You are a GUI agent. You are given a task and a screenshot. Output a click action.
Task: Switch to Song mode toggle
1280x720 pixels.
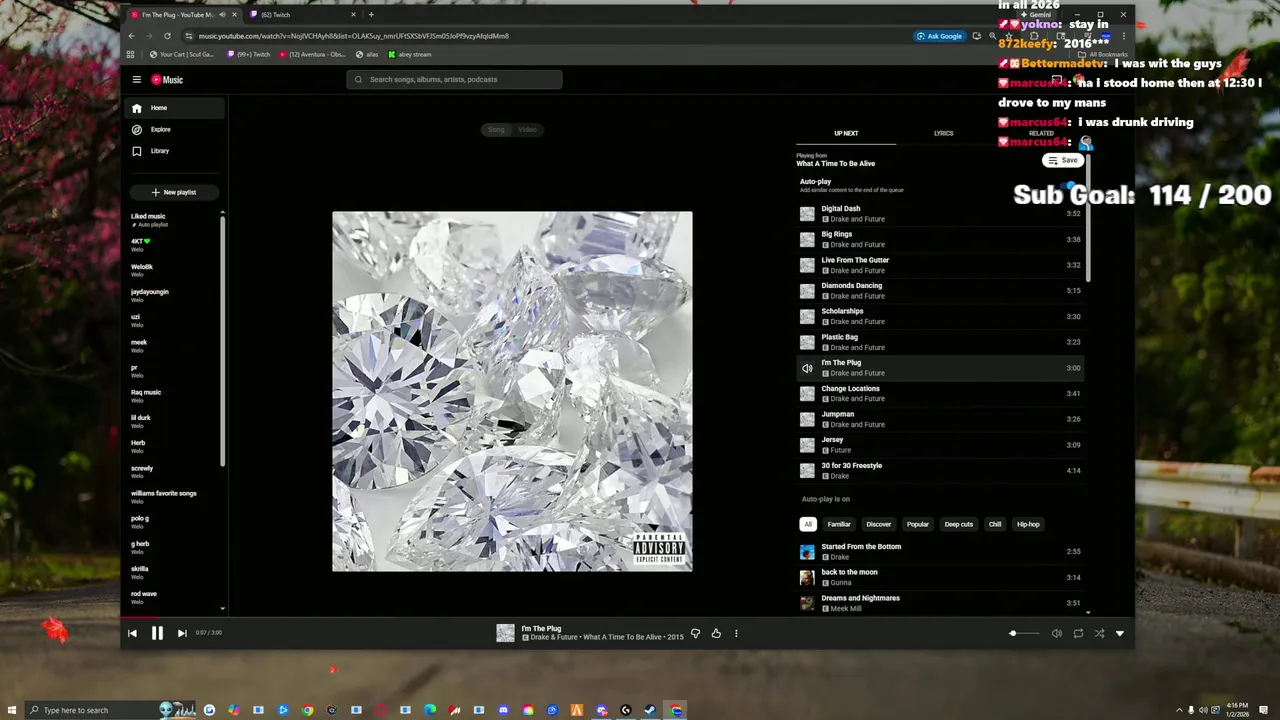[497, 129]
